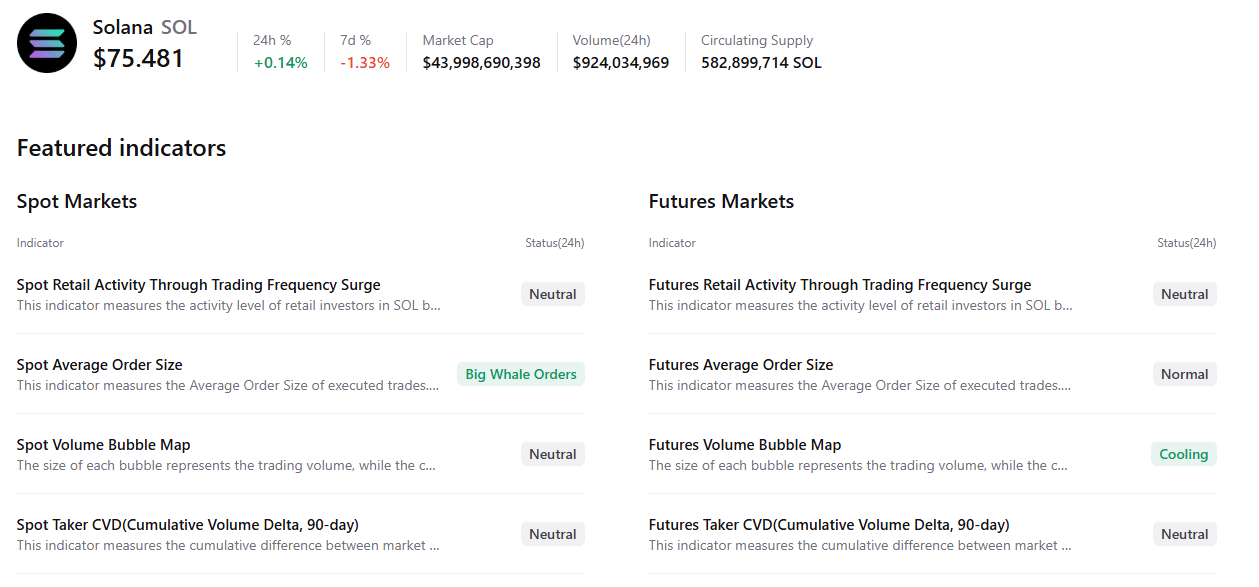Open Spot Retail Activity Through Trading Frequency Surge
Viewport: 1259px width, 587px height.
click(x=199, y=285)
